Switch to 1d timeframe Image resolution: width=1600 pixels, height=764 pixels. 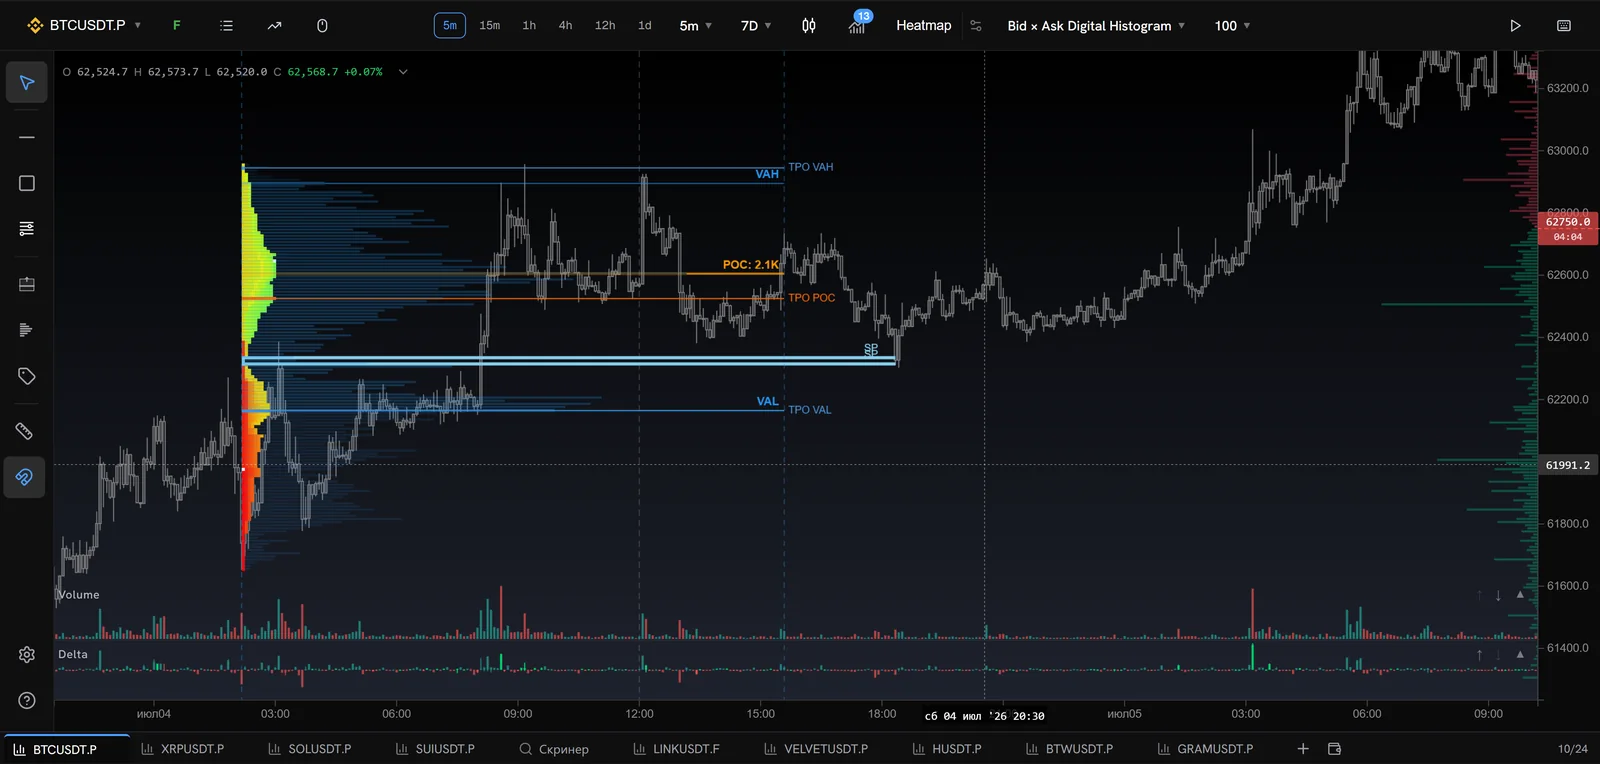click(645, 25)
